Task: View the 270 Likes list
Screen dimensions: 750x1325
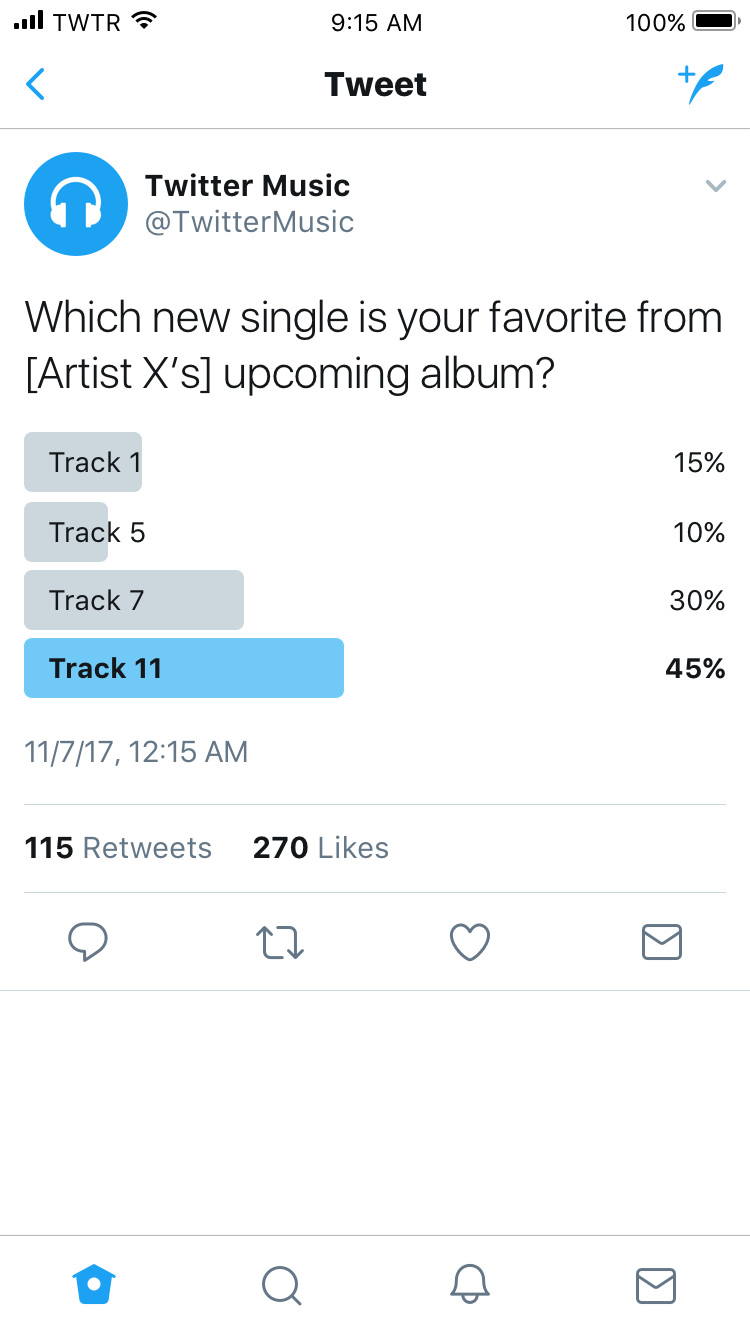Action: click(321, 848)
